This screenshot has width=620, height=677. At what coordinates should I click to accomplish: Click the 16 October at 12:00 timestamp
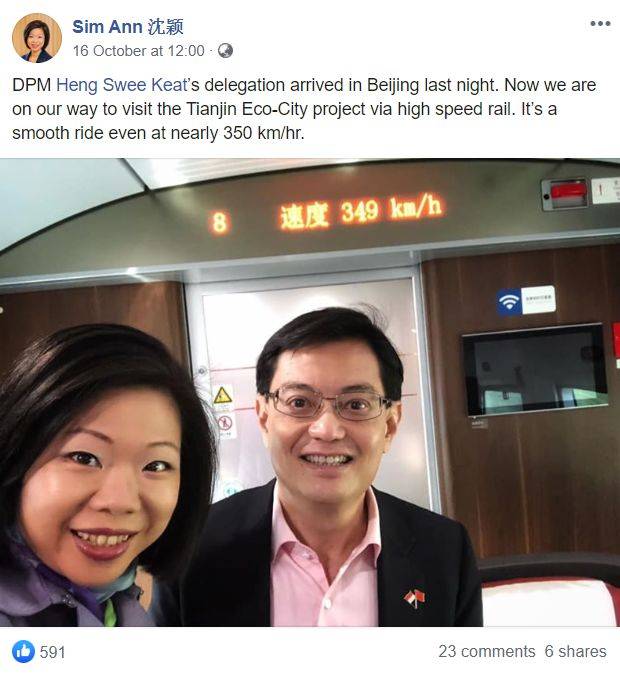[139, 51]
